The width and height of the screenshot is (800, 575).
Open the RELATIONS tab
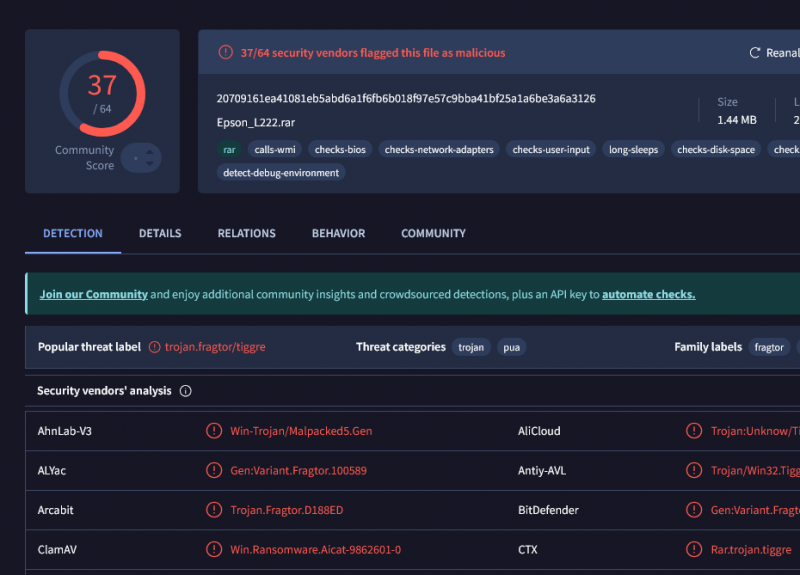coord(246,233)
